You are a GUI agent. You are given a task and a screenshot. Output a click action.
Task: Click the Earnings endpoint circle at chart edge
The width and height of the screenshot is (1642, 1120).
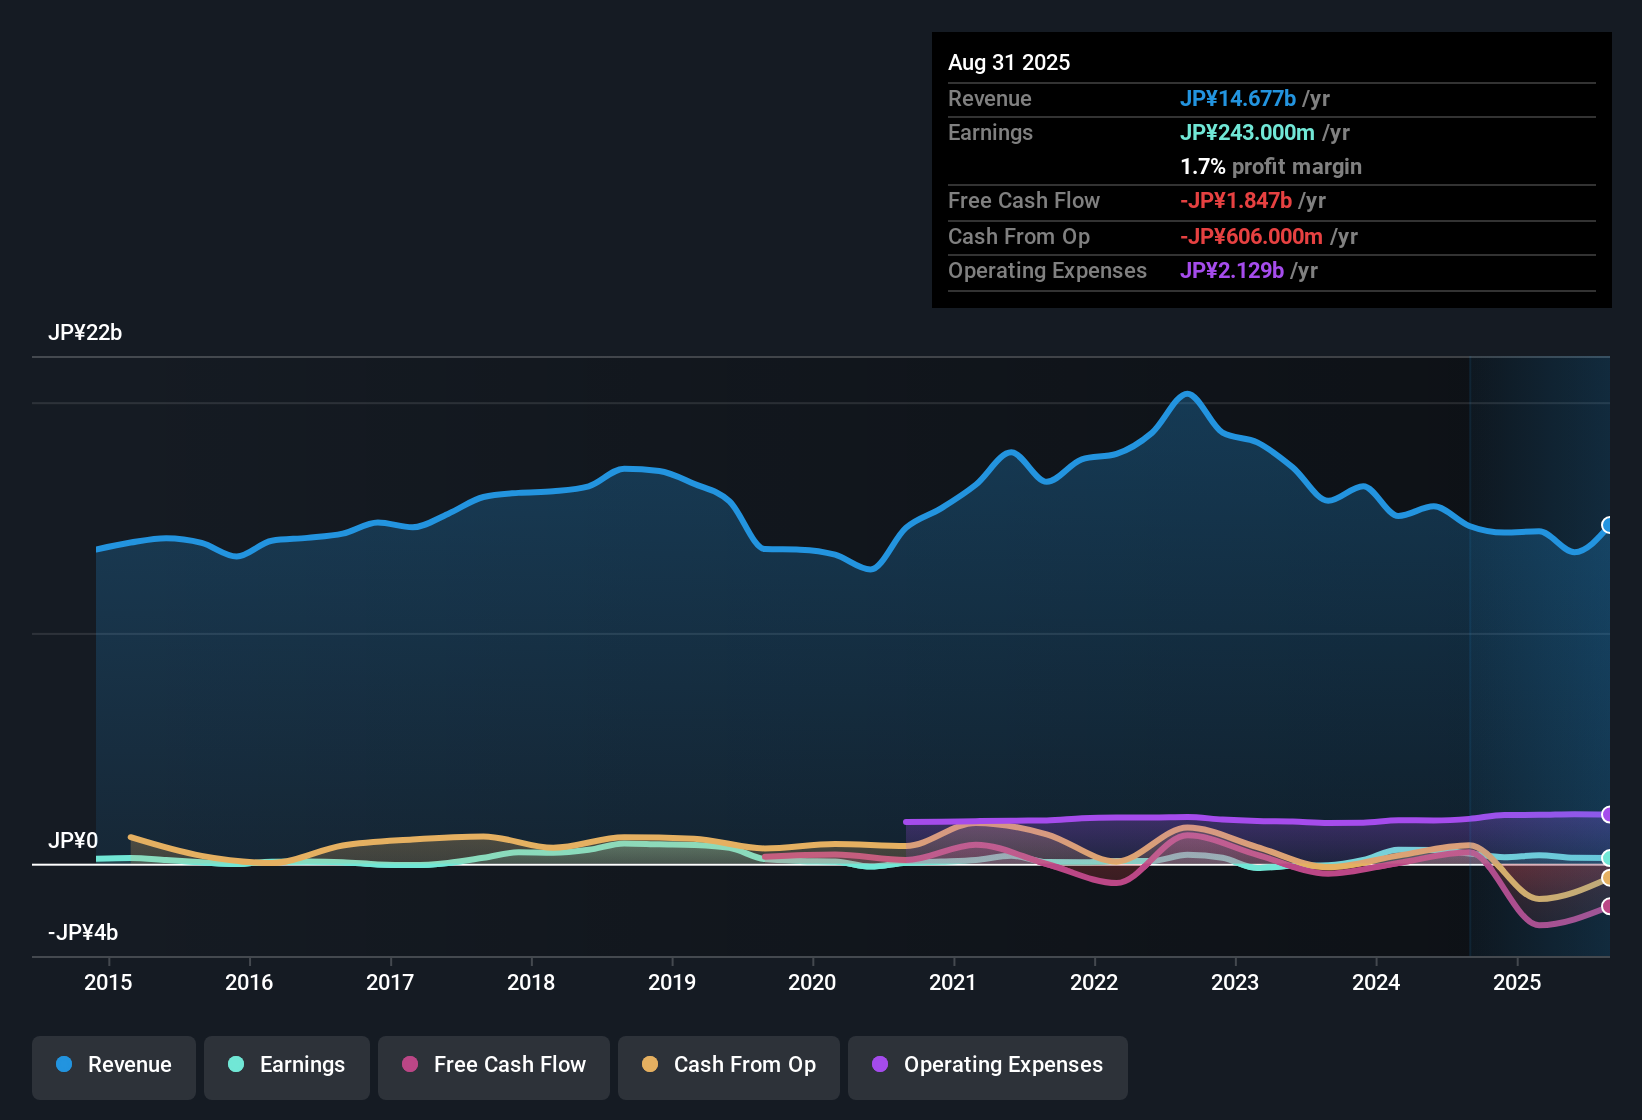(x=1608, y=857)
